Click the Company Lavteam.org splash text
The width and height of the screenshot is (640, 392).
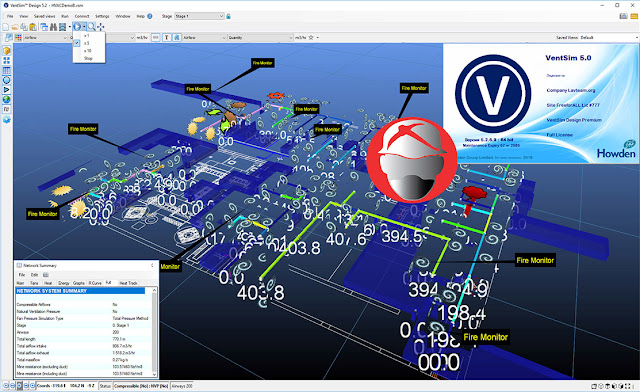point(571,90)
